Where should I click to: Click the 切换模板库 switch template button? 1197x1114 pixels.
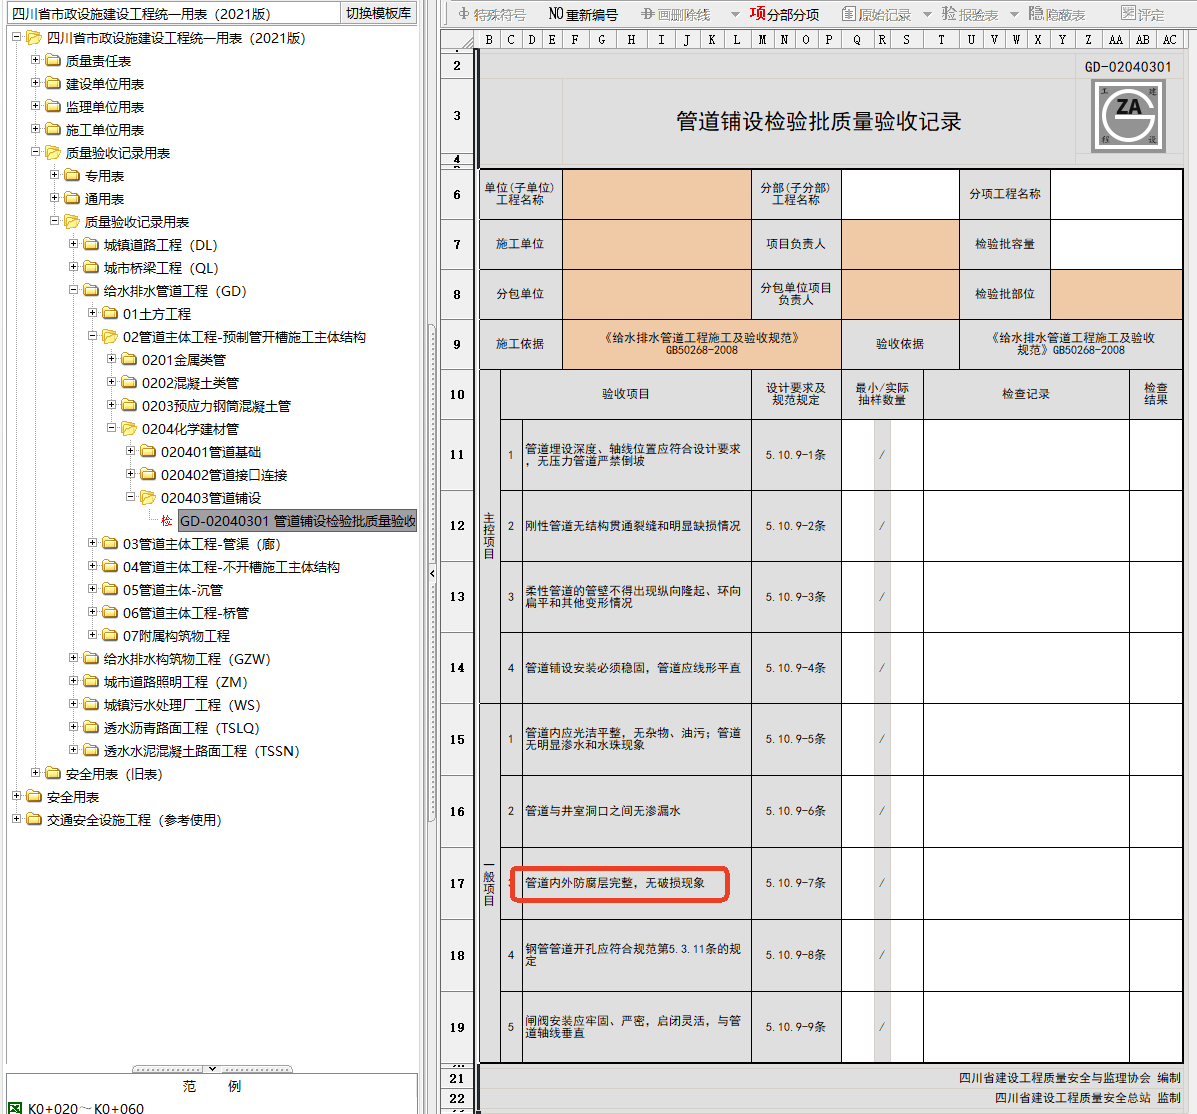378,13
